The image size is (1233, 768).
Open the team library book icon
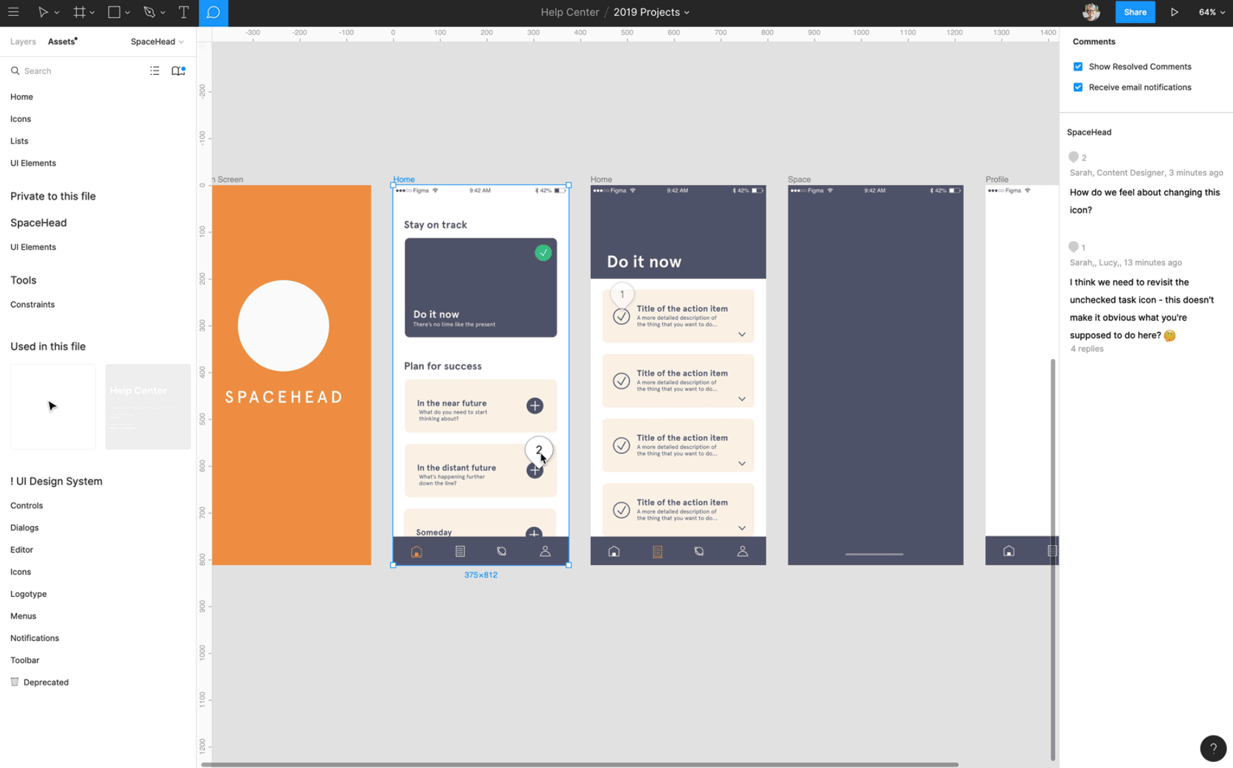coord(178,71)
